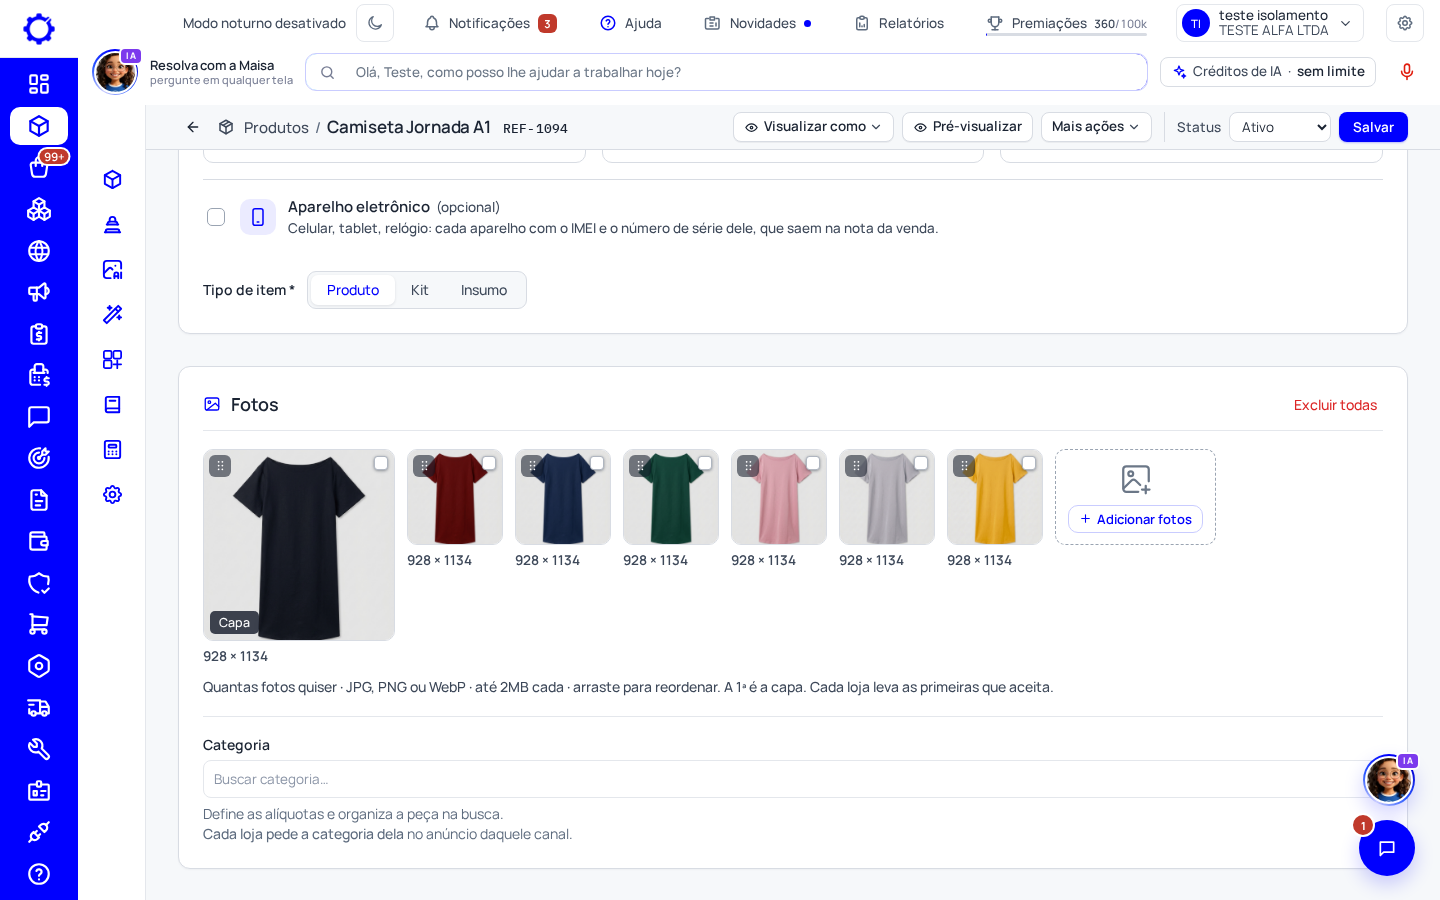Tick the checkbox on the yellow shirt photo
This screenshot has width=1440, height=900.
click(x=1029, y=463)
